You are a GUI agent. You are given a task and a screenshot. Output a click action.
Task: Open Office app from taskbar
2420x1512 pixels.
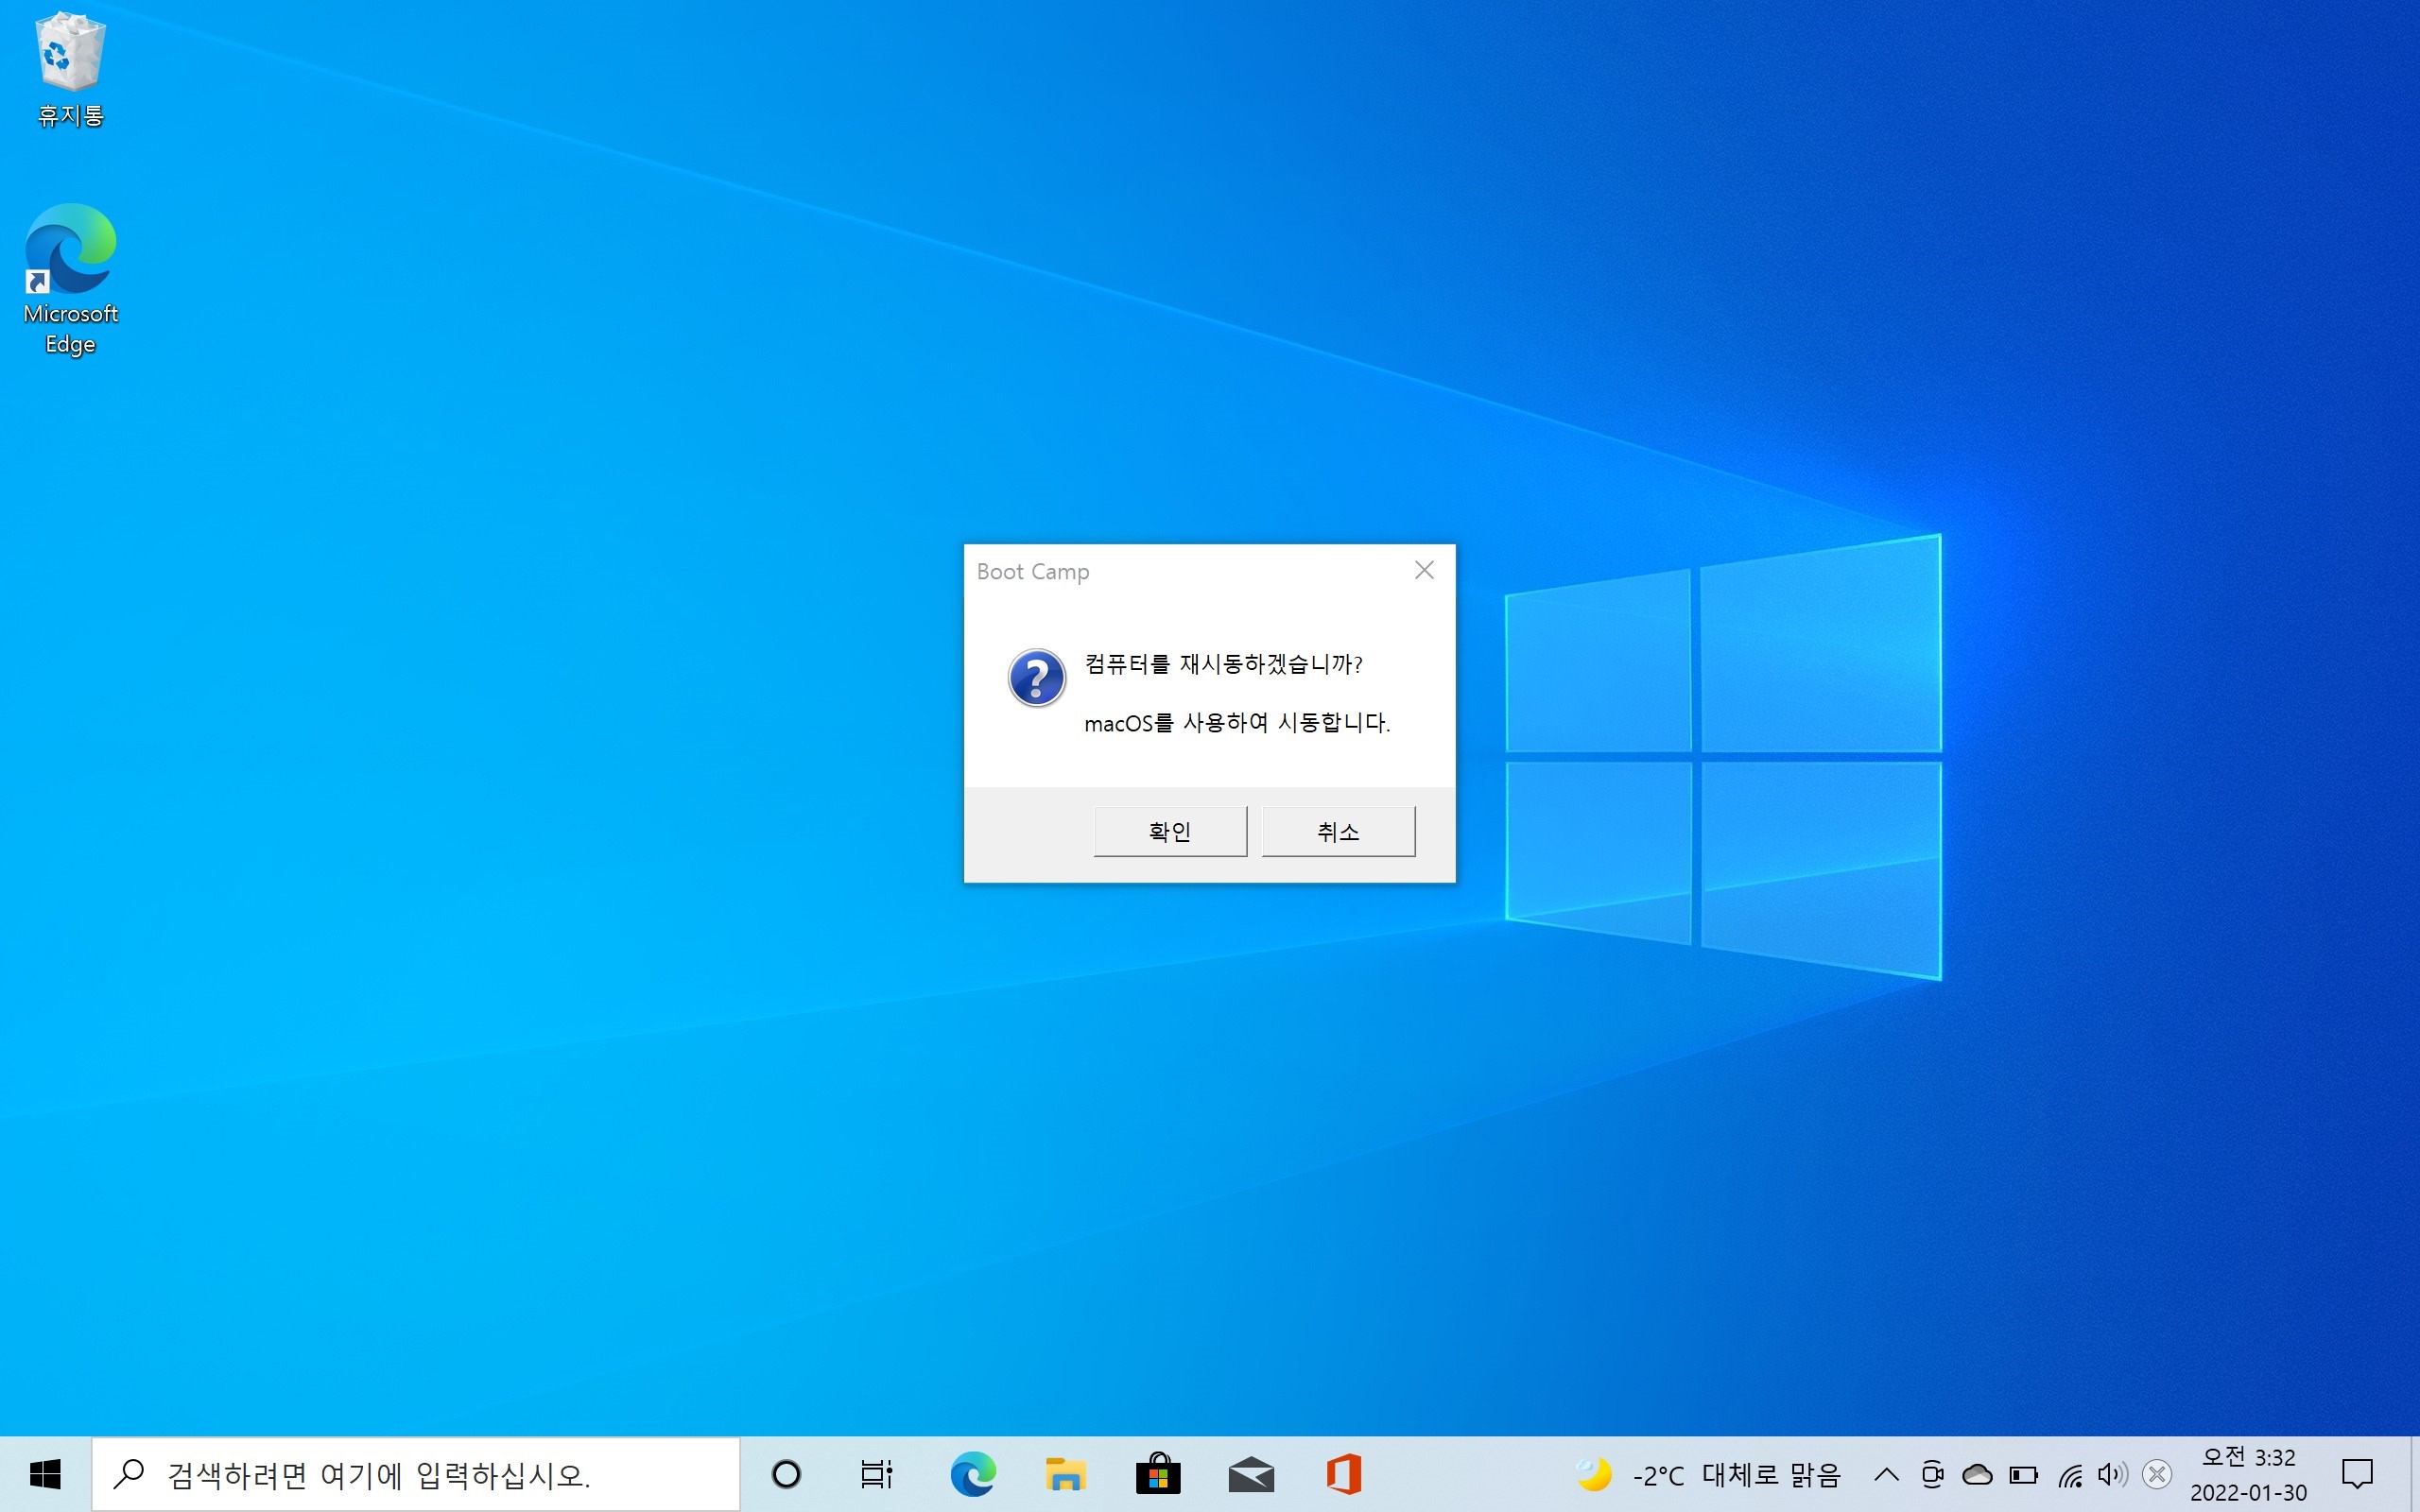pyautogui.click(x=1344, y=1474)
